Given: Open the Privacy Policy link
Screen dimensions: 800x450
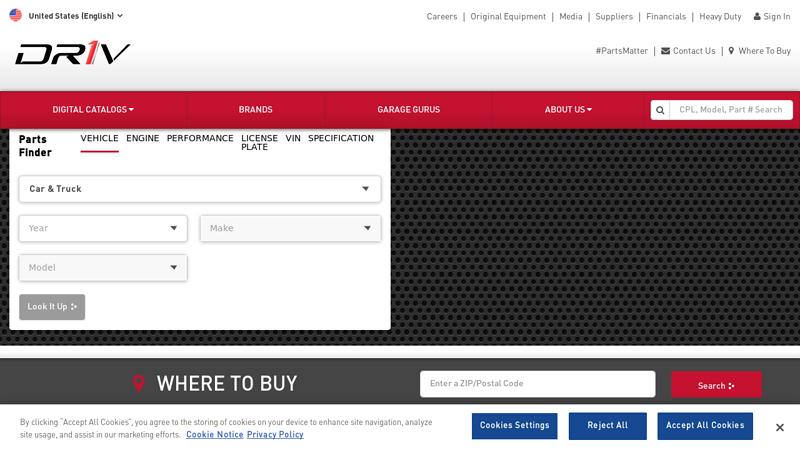Looking at the screenshot, I should pyautogui.click(x=275, y=435).
